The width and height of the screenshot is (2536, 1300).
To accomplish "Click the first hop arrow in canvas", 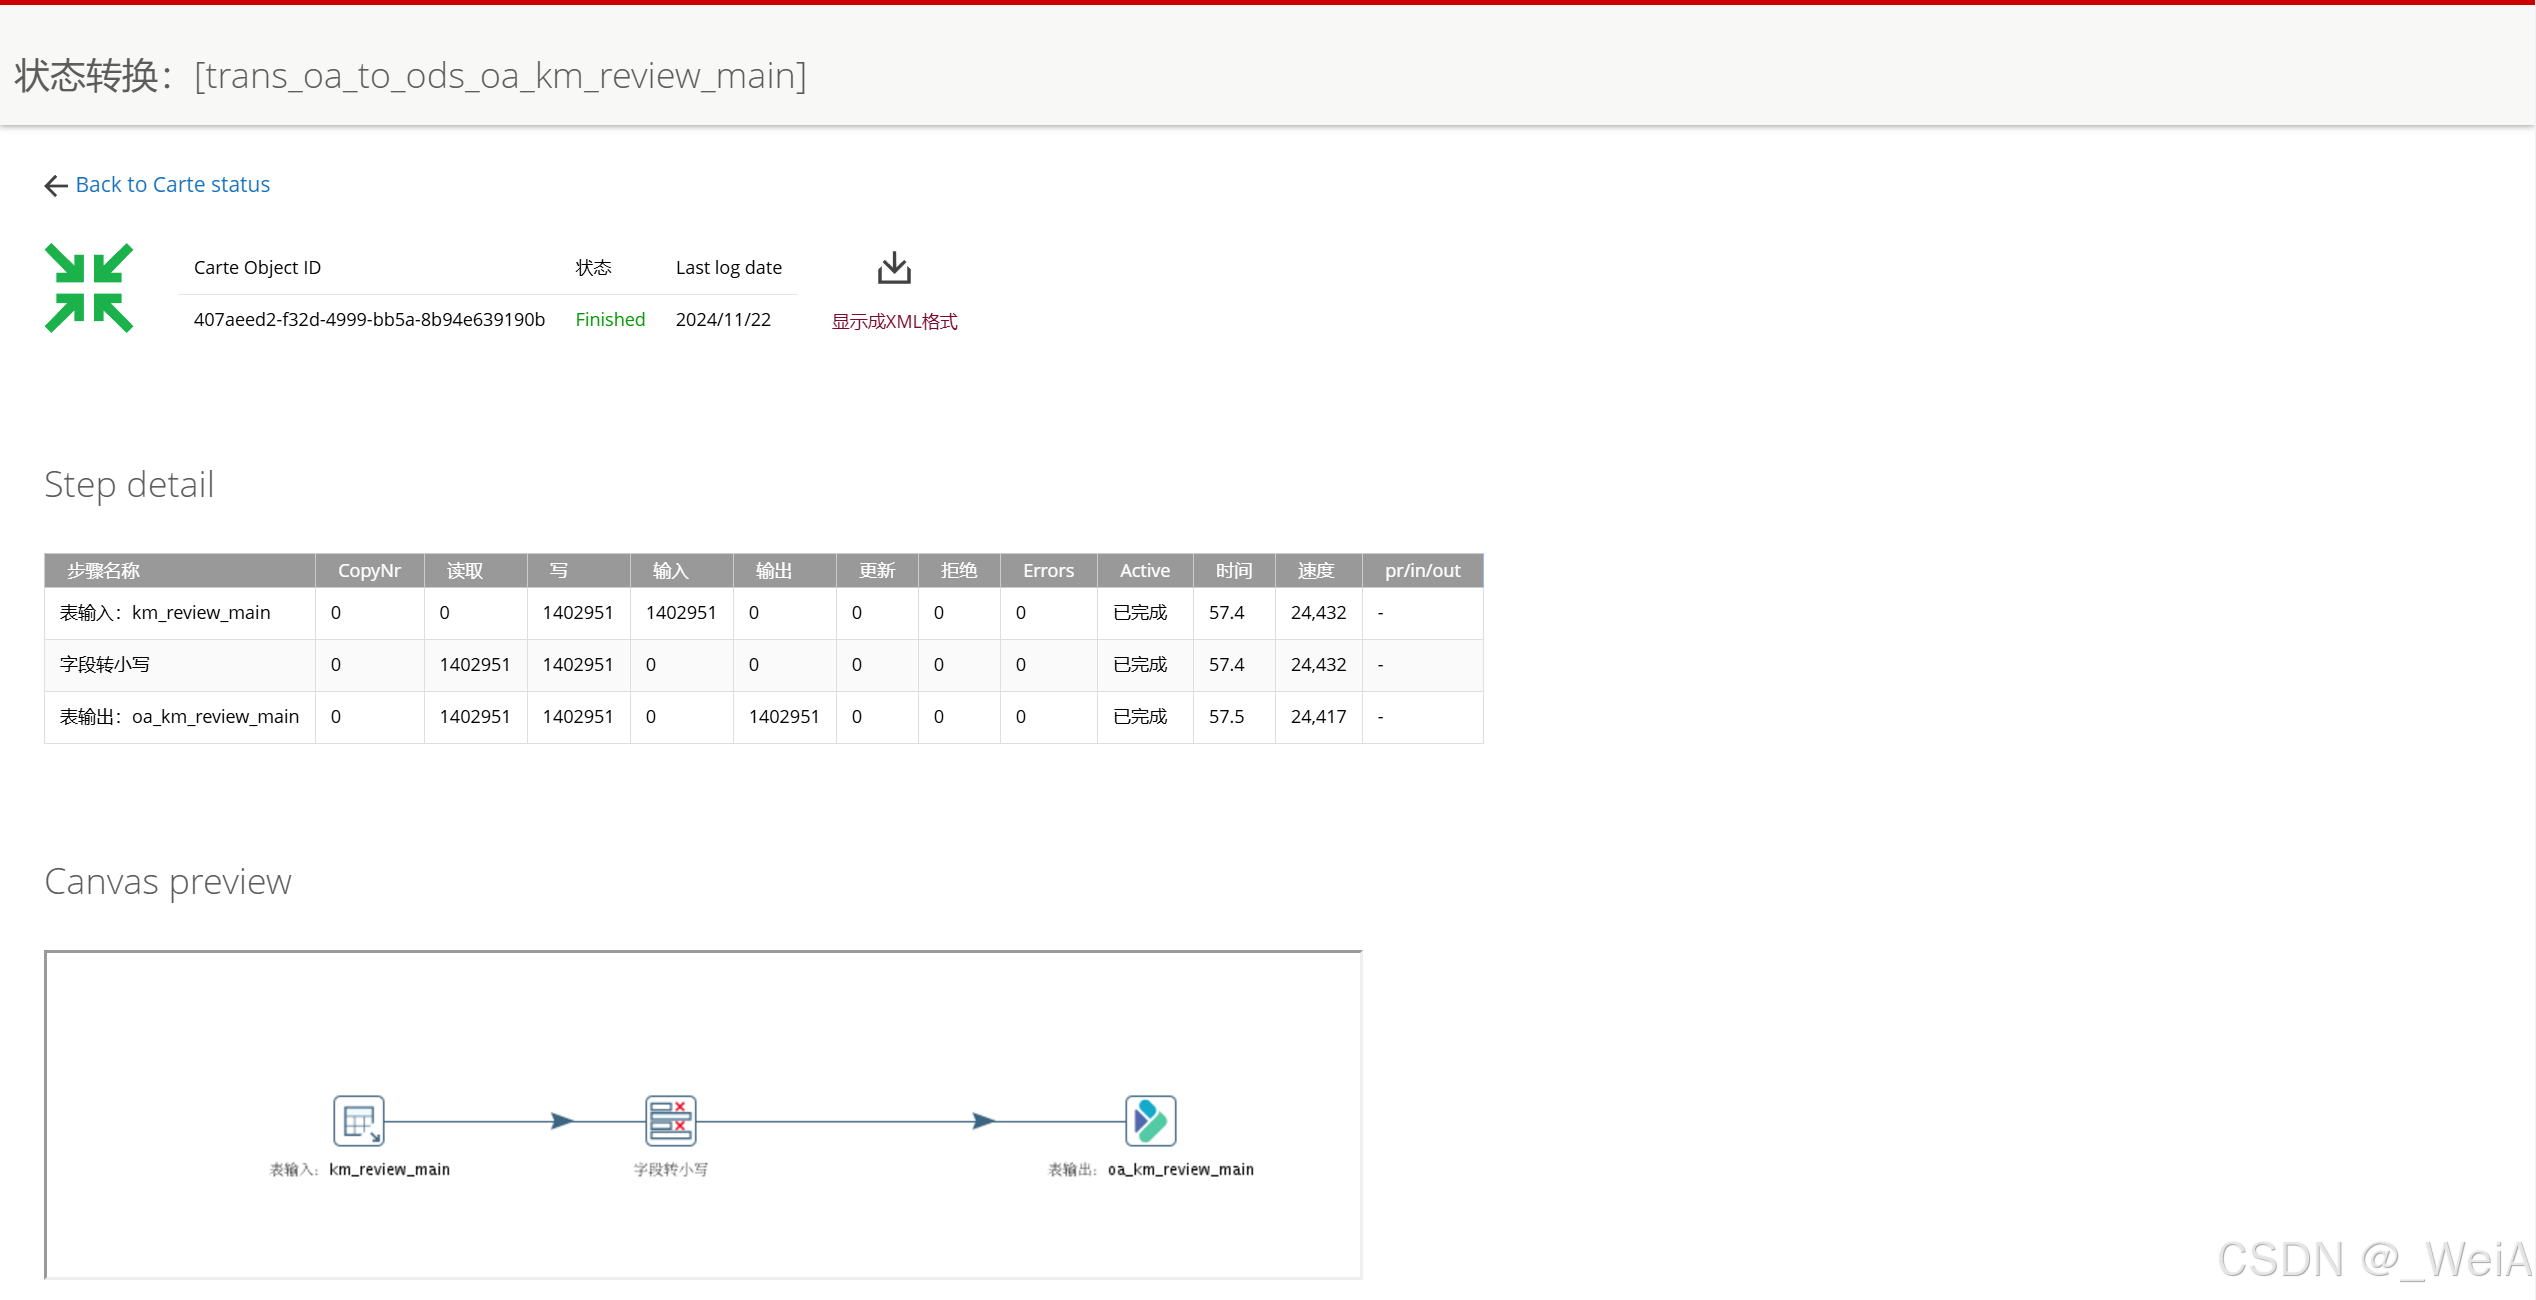I will 562,1121.
